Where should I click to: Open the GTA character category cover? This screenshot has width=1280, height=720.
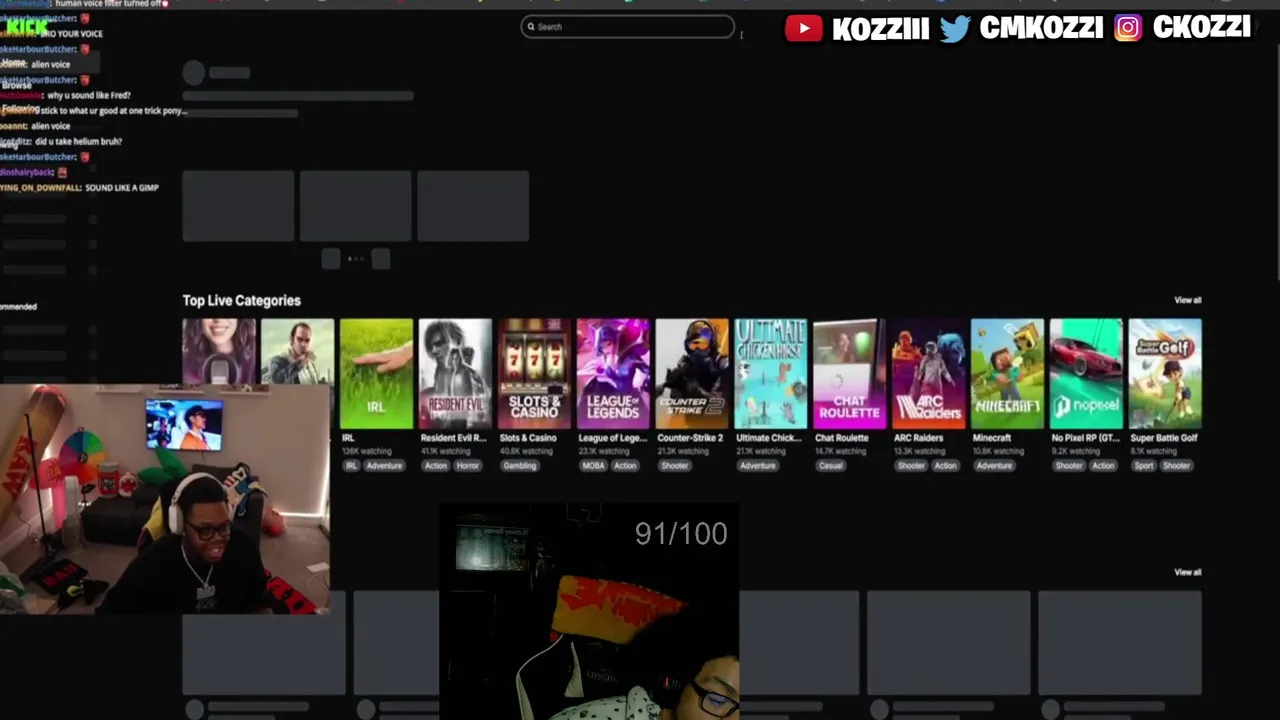297,352
